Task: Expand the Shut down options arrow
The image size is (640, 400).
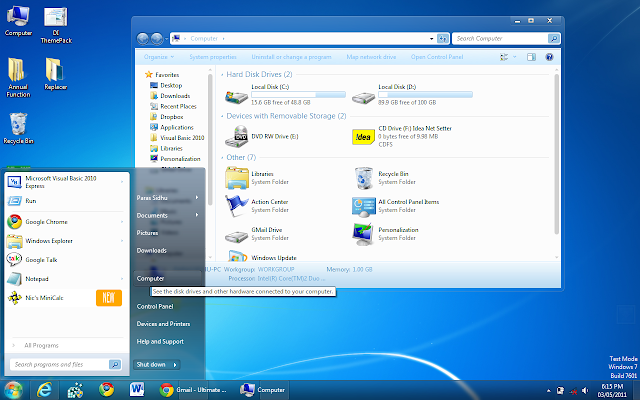Action: 175,365
